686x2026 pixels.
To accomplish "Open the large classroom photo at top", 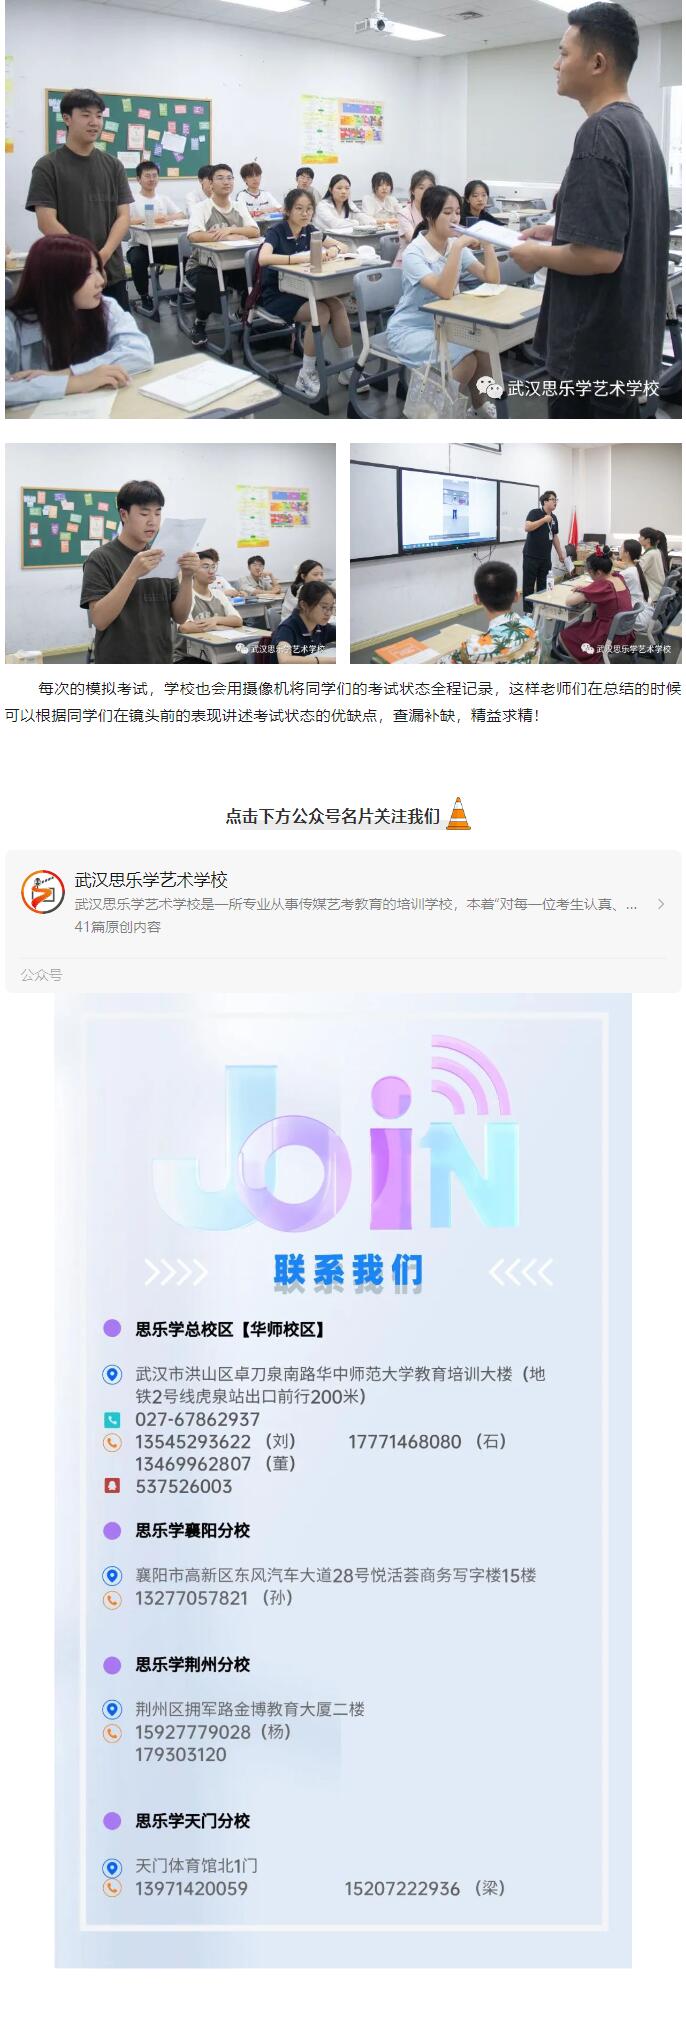I will coord(343,209).
